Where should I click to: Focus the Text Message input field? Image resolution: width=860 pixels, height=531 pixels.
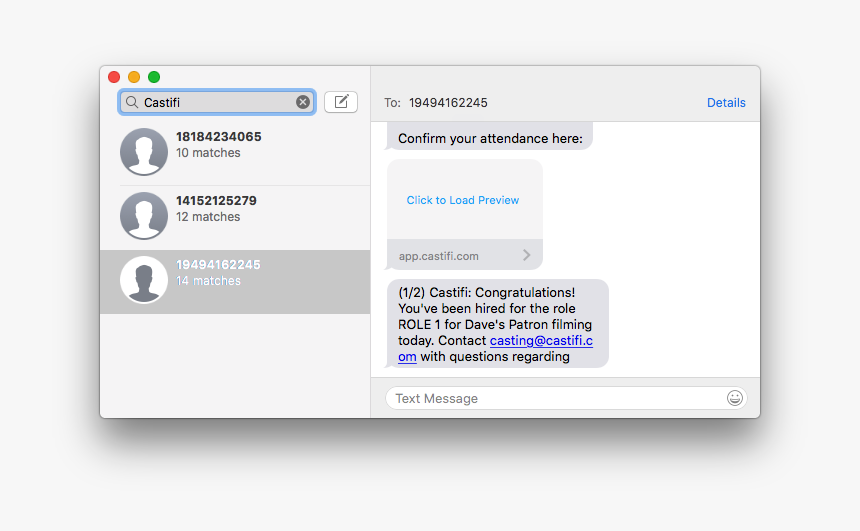pyautogui.click(x=566, y=398)
